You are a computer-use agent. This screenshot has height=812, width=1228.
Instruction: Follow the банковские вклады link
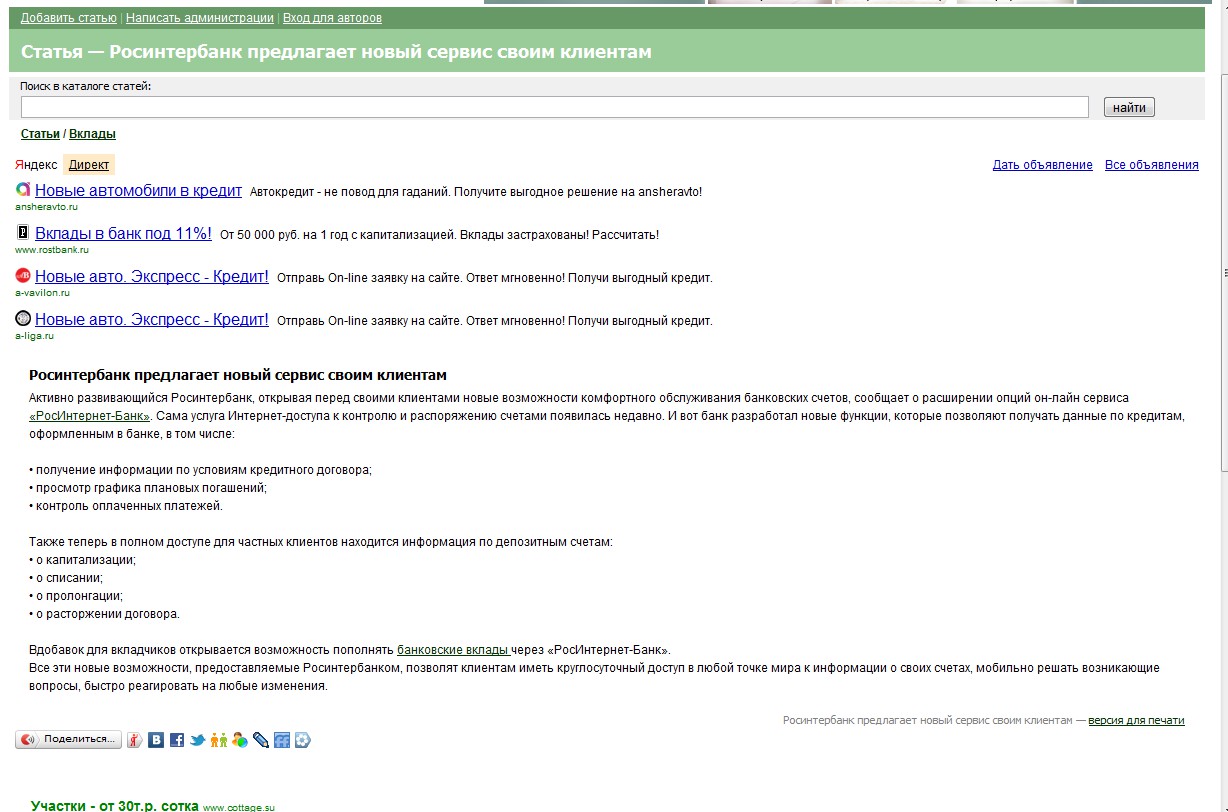tap(454, 650)
